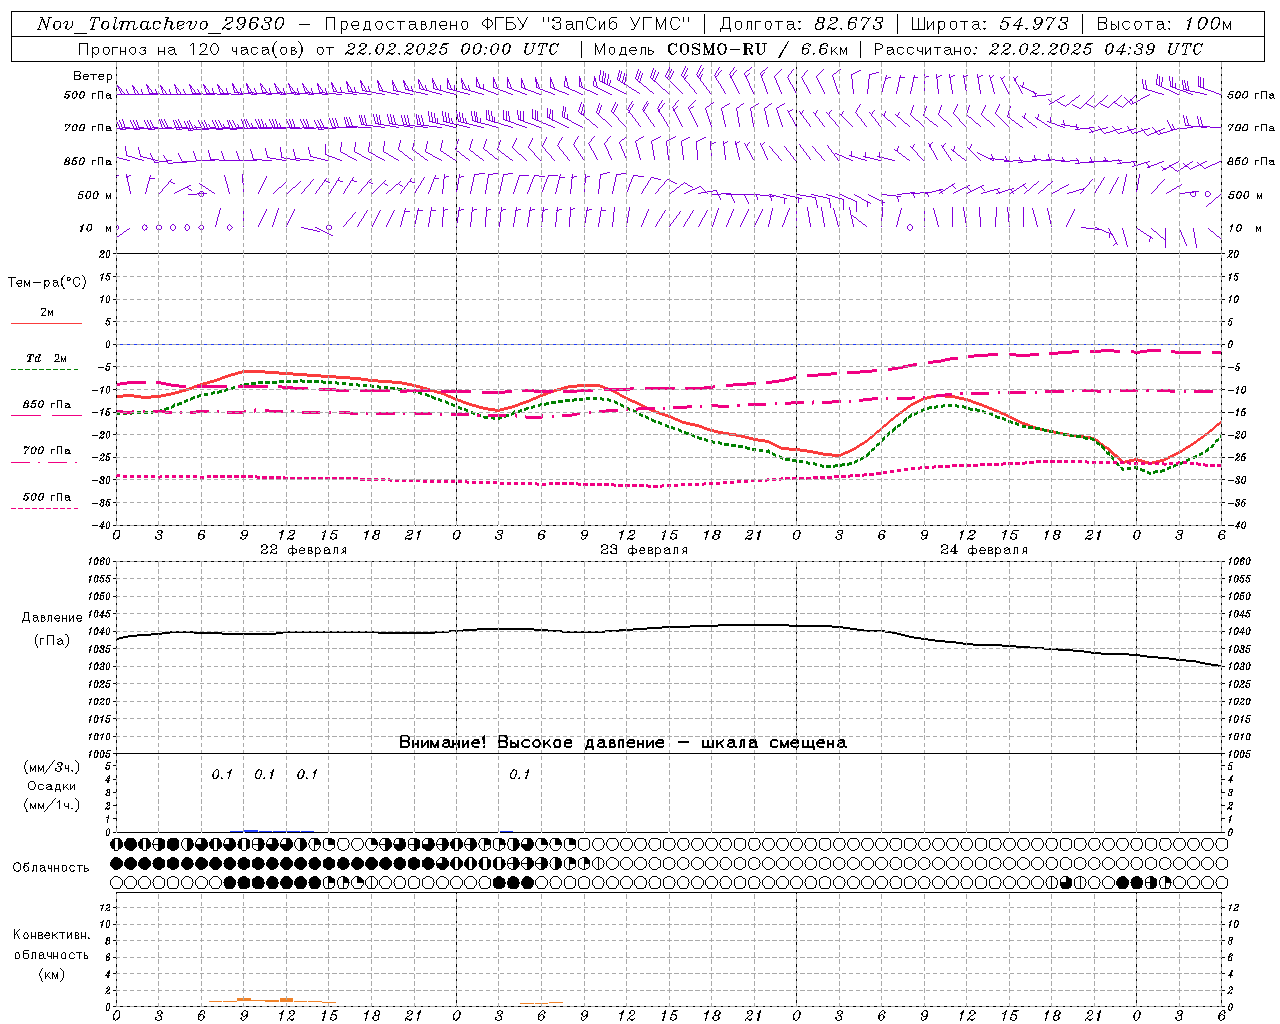Click the model name COSMO-RU / 6.6км

(x=758, y=49)
